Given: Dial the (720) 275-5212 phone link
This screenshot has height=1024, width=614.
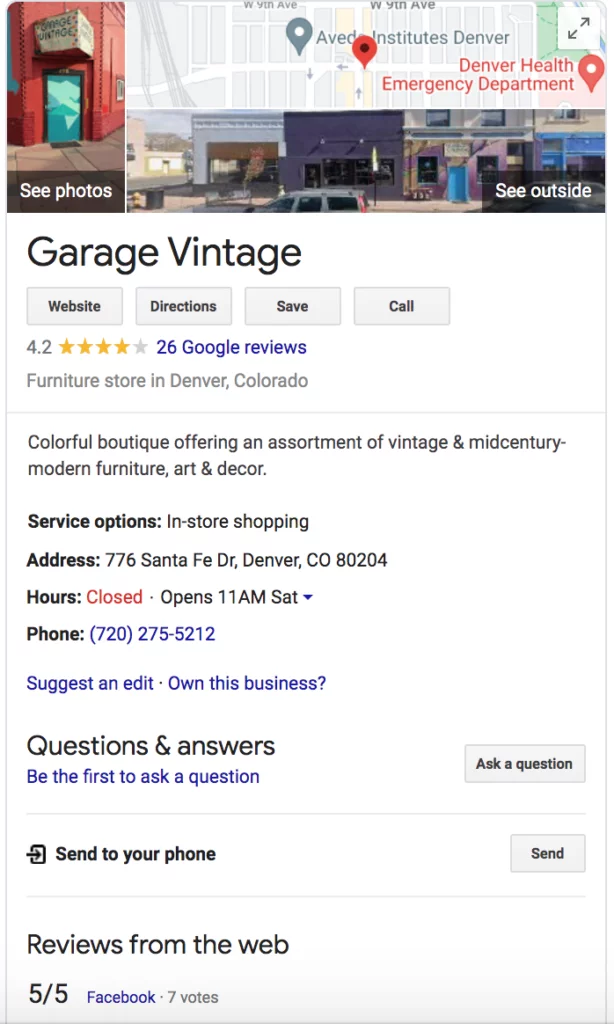Looking at the screenshot, I should (152, 634).
